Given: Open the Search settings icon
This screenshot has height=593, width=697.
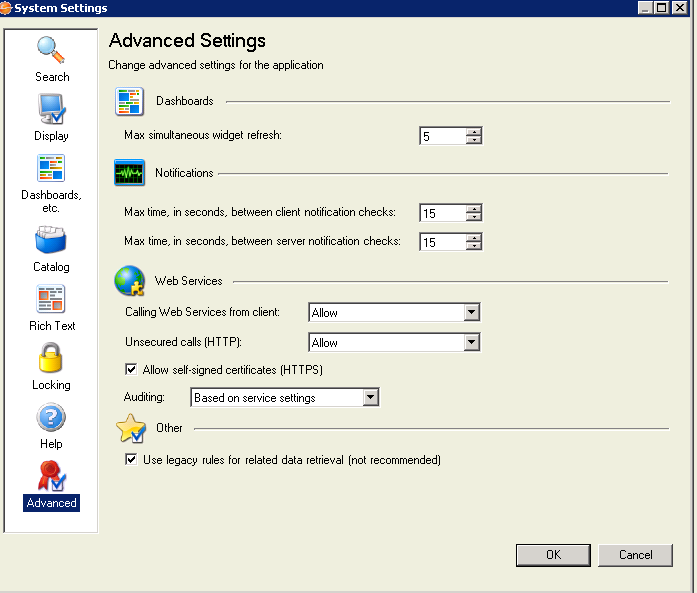Looking at the screenshot, I should click(x=51, y=51).
